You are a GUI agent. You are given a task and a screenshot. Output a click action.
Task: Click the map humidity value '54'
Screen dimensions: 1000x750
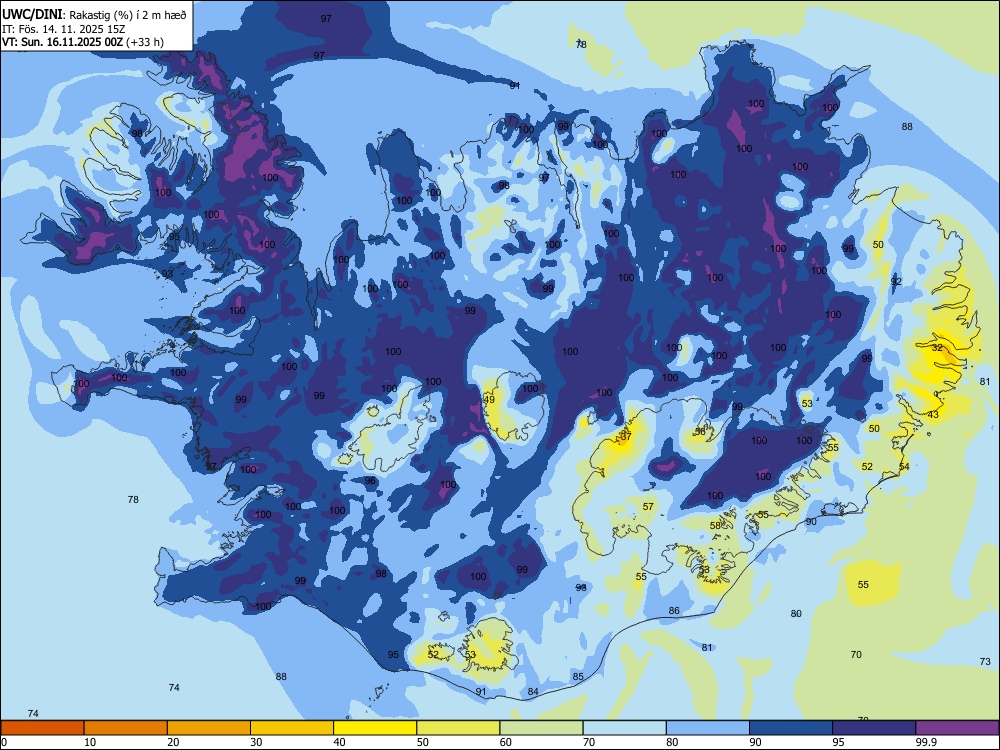tap(904, 467)
